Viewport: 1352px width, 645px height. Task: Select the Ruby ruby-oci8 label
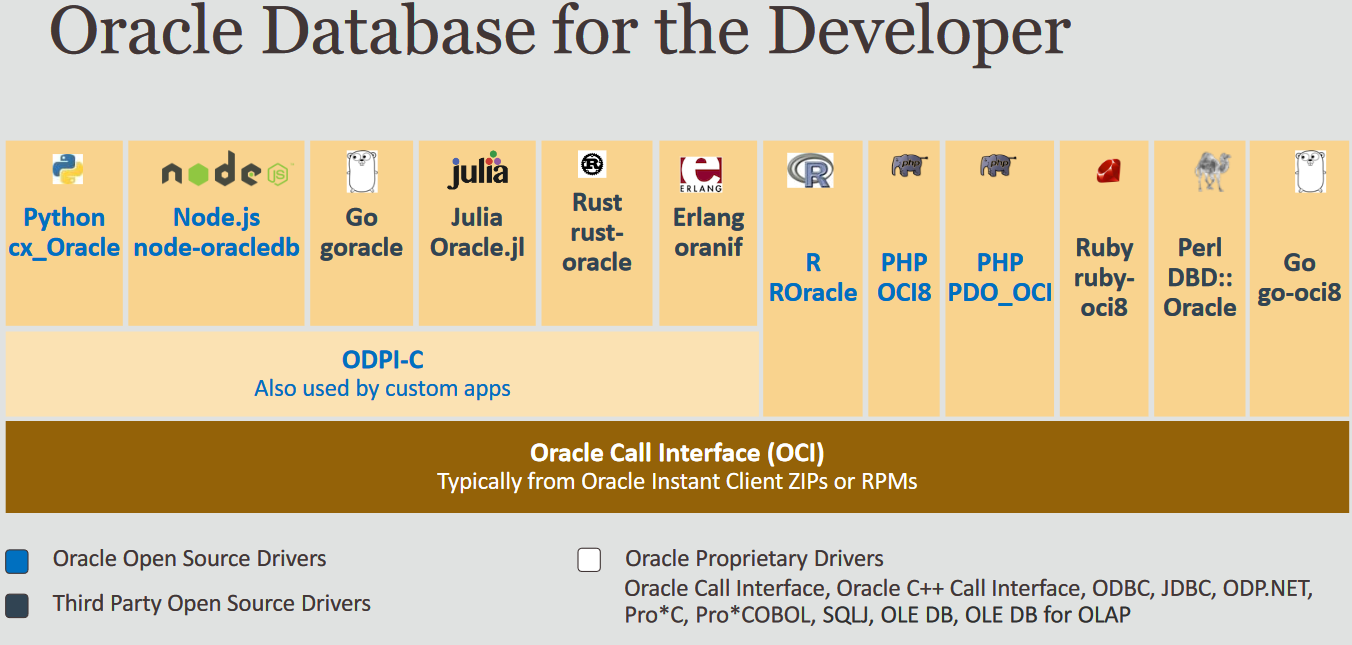pyautogui.click(x=1104, y=277)
